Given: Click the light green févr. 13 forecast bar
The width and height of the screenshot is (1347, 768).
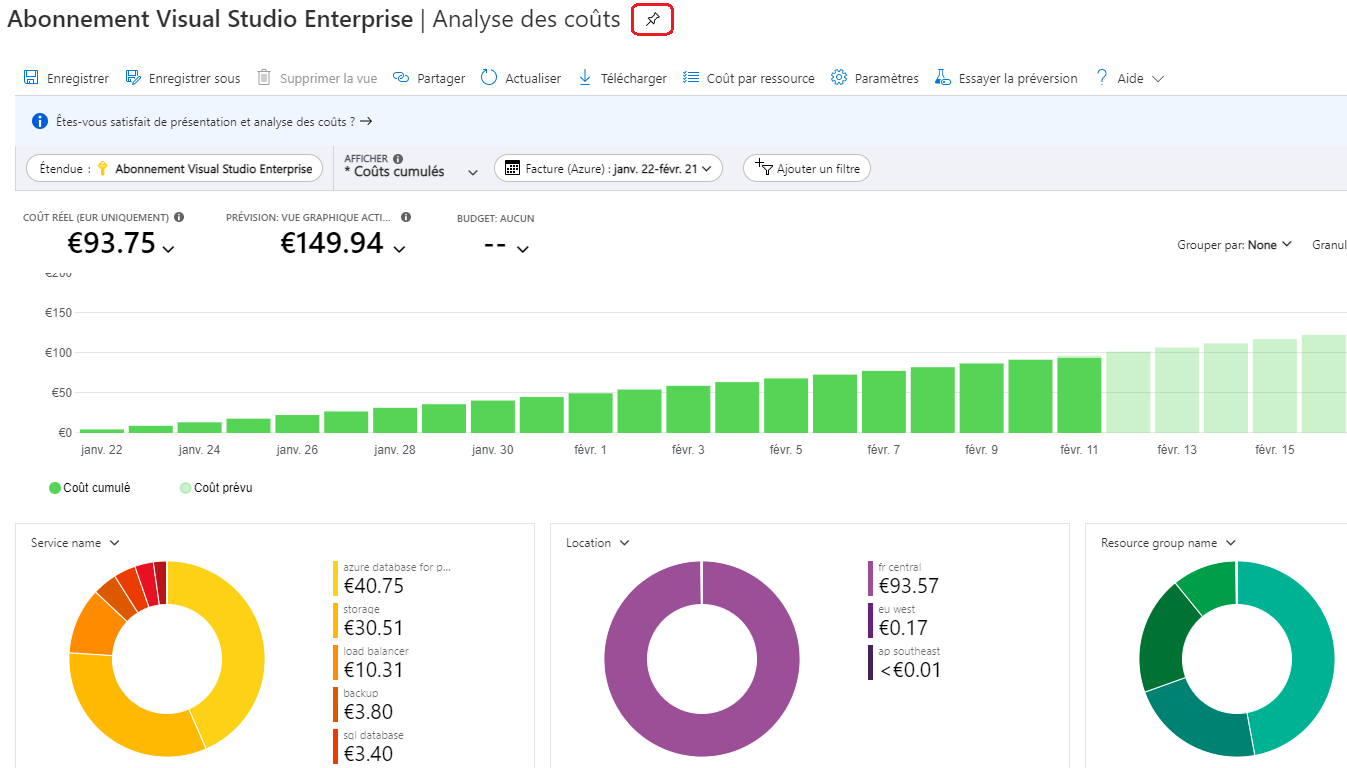Looking at the screenshot, I should [x=1177, y=390].
